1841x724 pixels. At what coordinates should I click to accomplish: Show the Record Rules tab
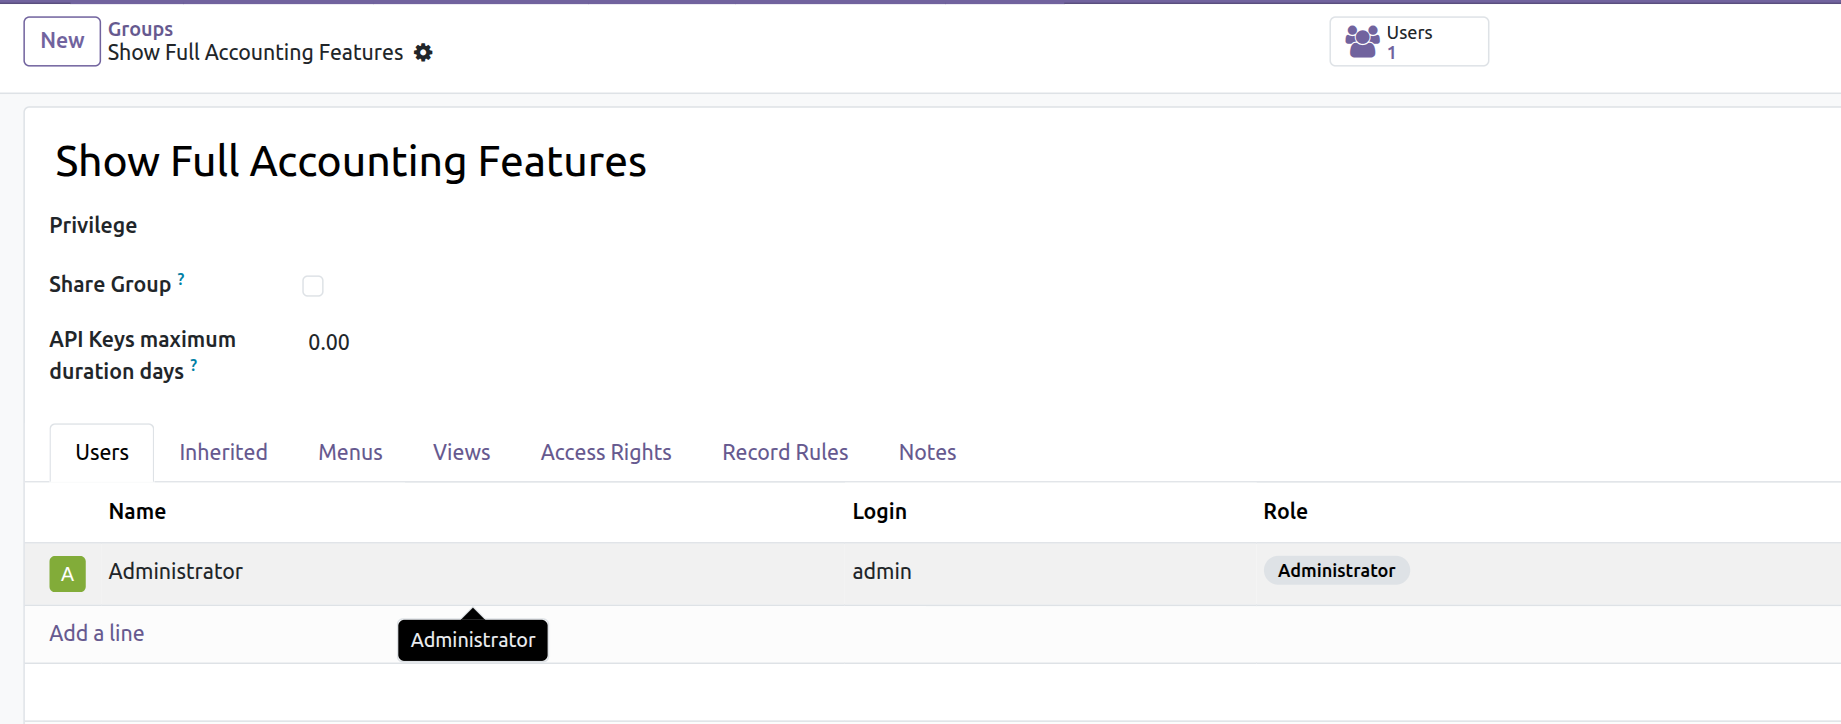(x=785, y=453)
